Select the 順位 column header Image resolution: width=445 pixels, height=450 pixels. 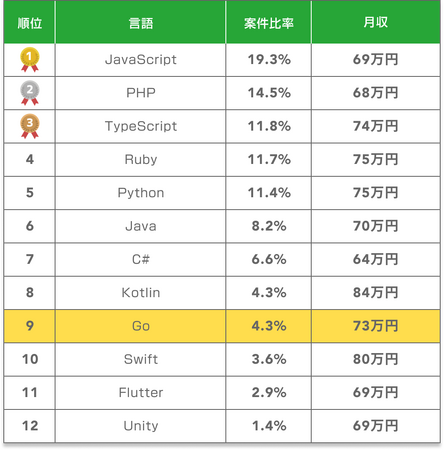tap(30, 23)
